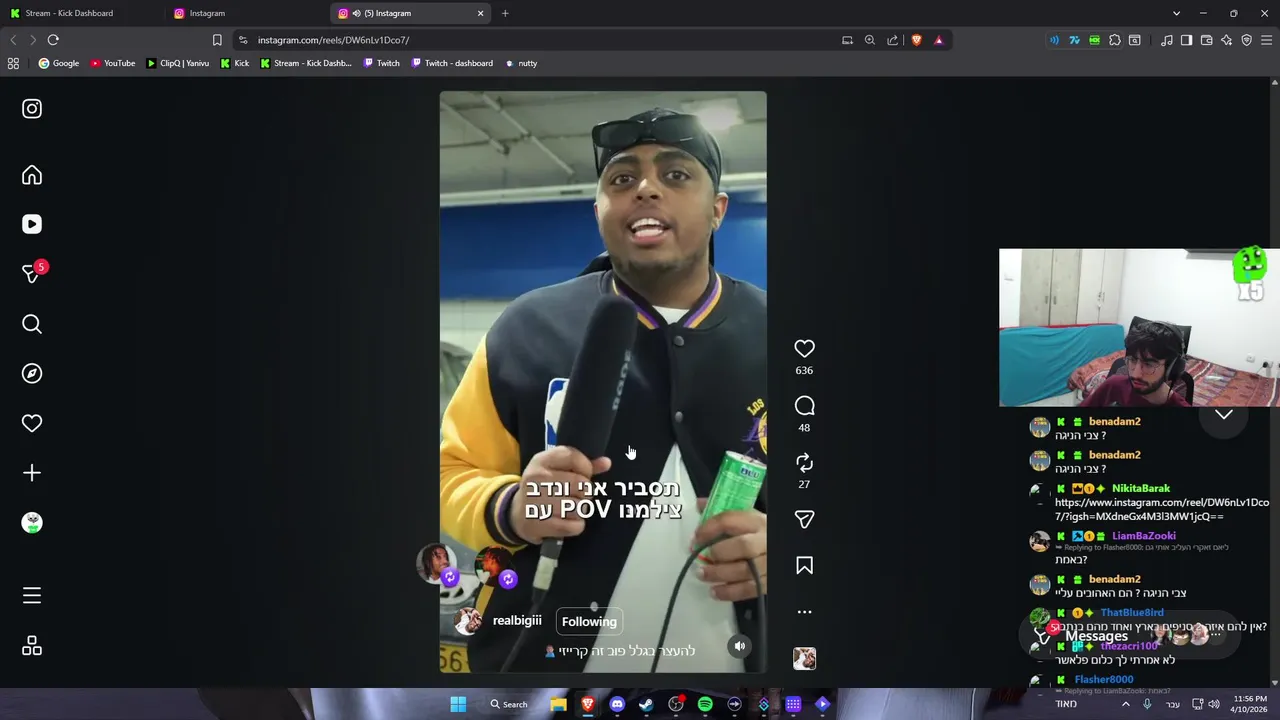Viewport: 1280px width, 720px height.
Task: Open the YouTube bookmark
Action: click(112, 63)
